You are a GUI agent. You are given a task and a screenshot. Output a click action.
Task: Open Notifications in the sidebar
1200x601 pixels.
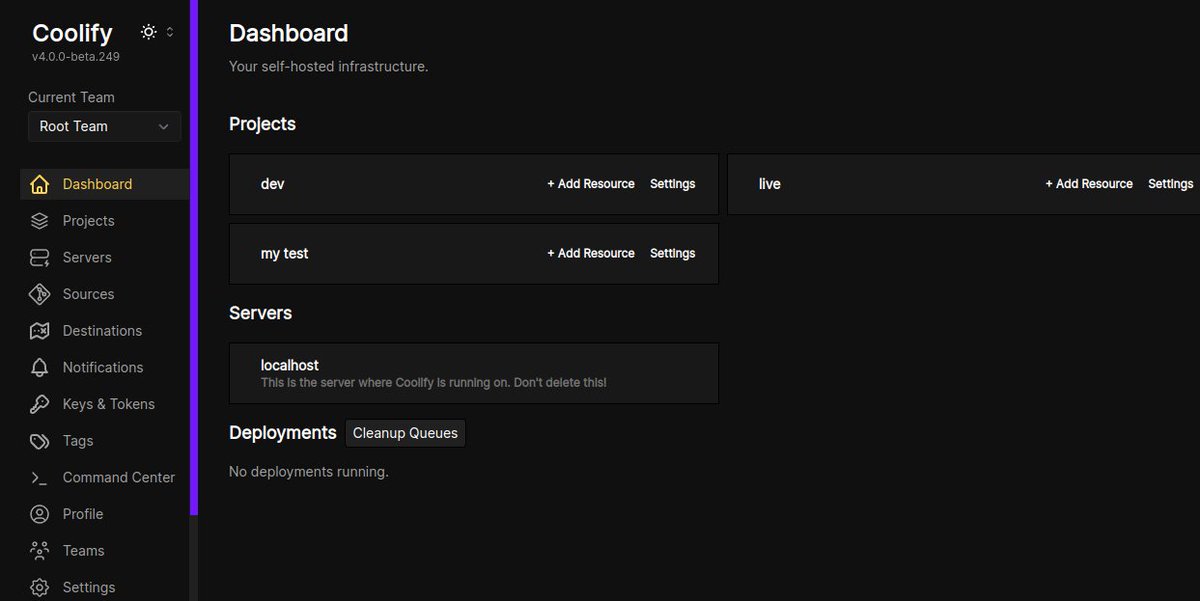[104, 368]
